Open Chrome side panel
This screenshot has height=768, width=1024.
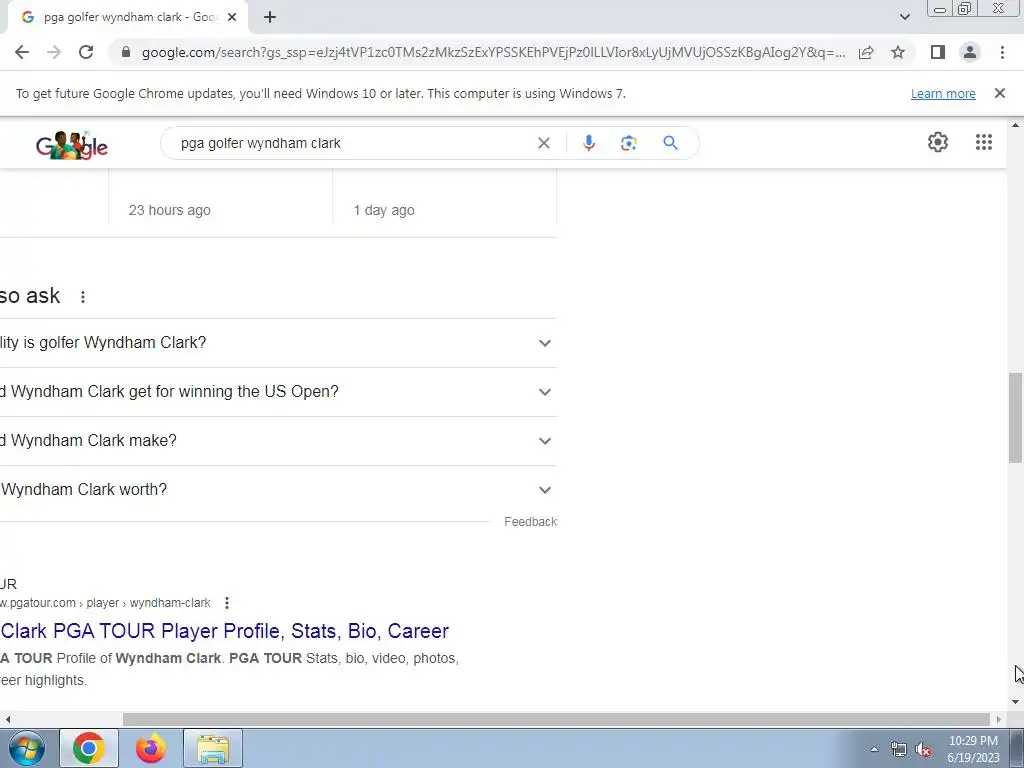(938, 52)
